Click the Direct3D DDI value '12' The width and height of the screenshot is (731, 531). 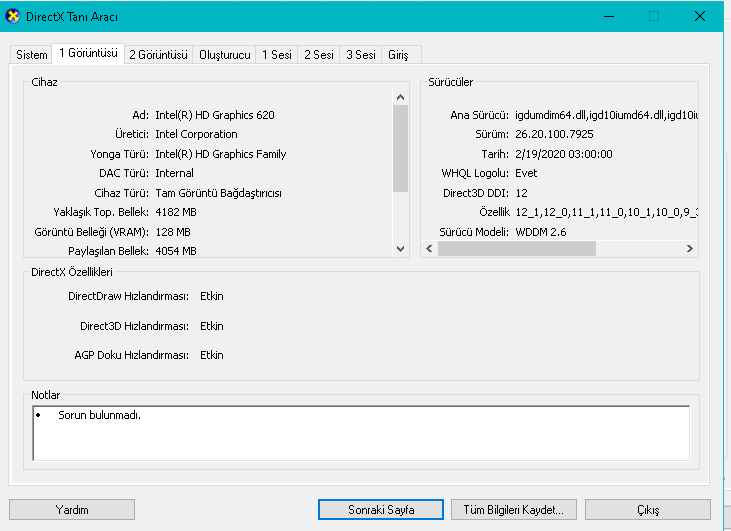coord(521,193)
